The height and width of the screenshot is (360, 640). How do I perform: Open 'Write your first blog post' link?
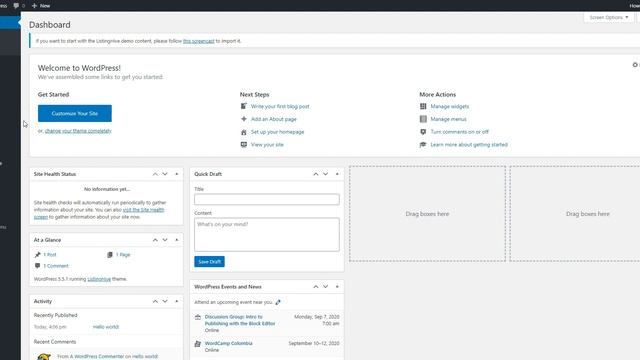(280, 107)
